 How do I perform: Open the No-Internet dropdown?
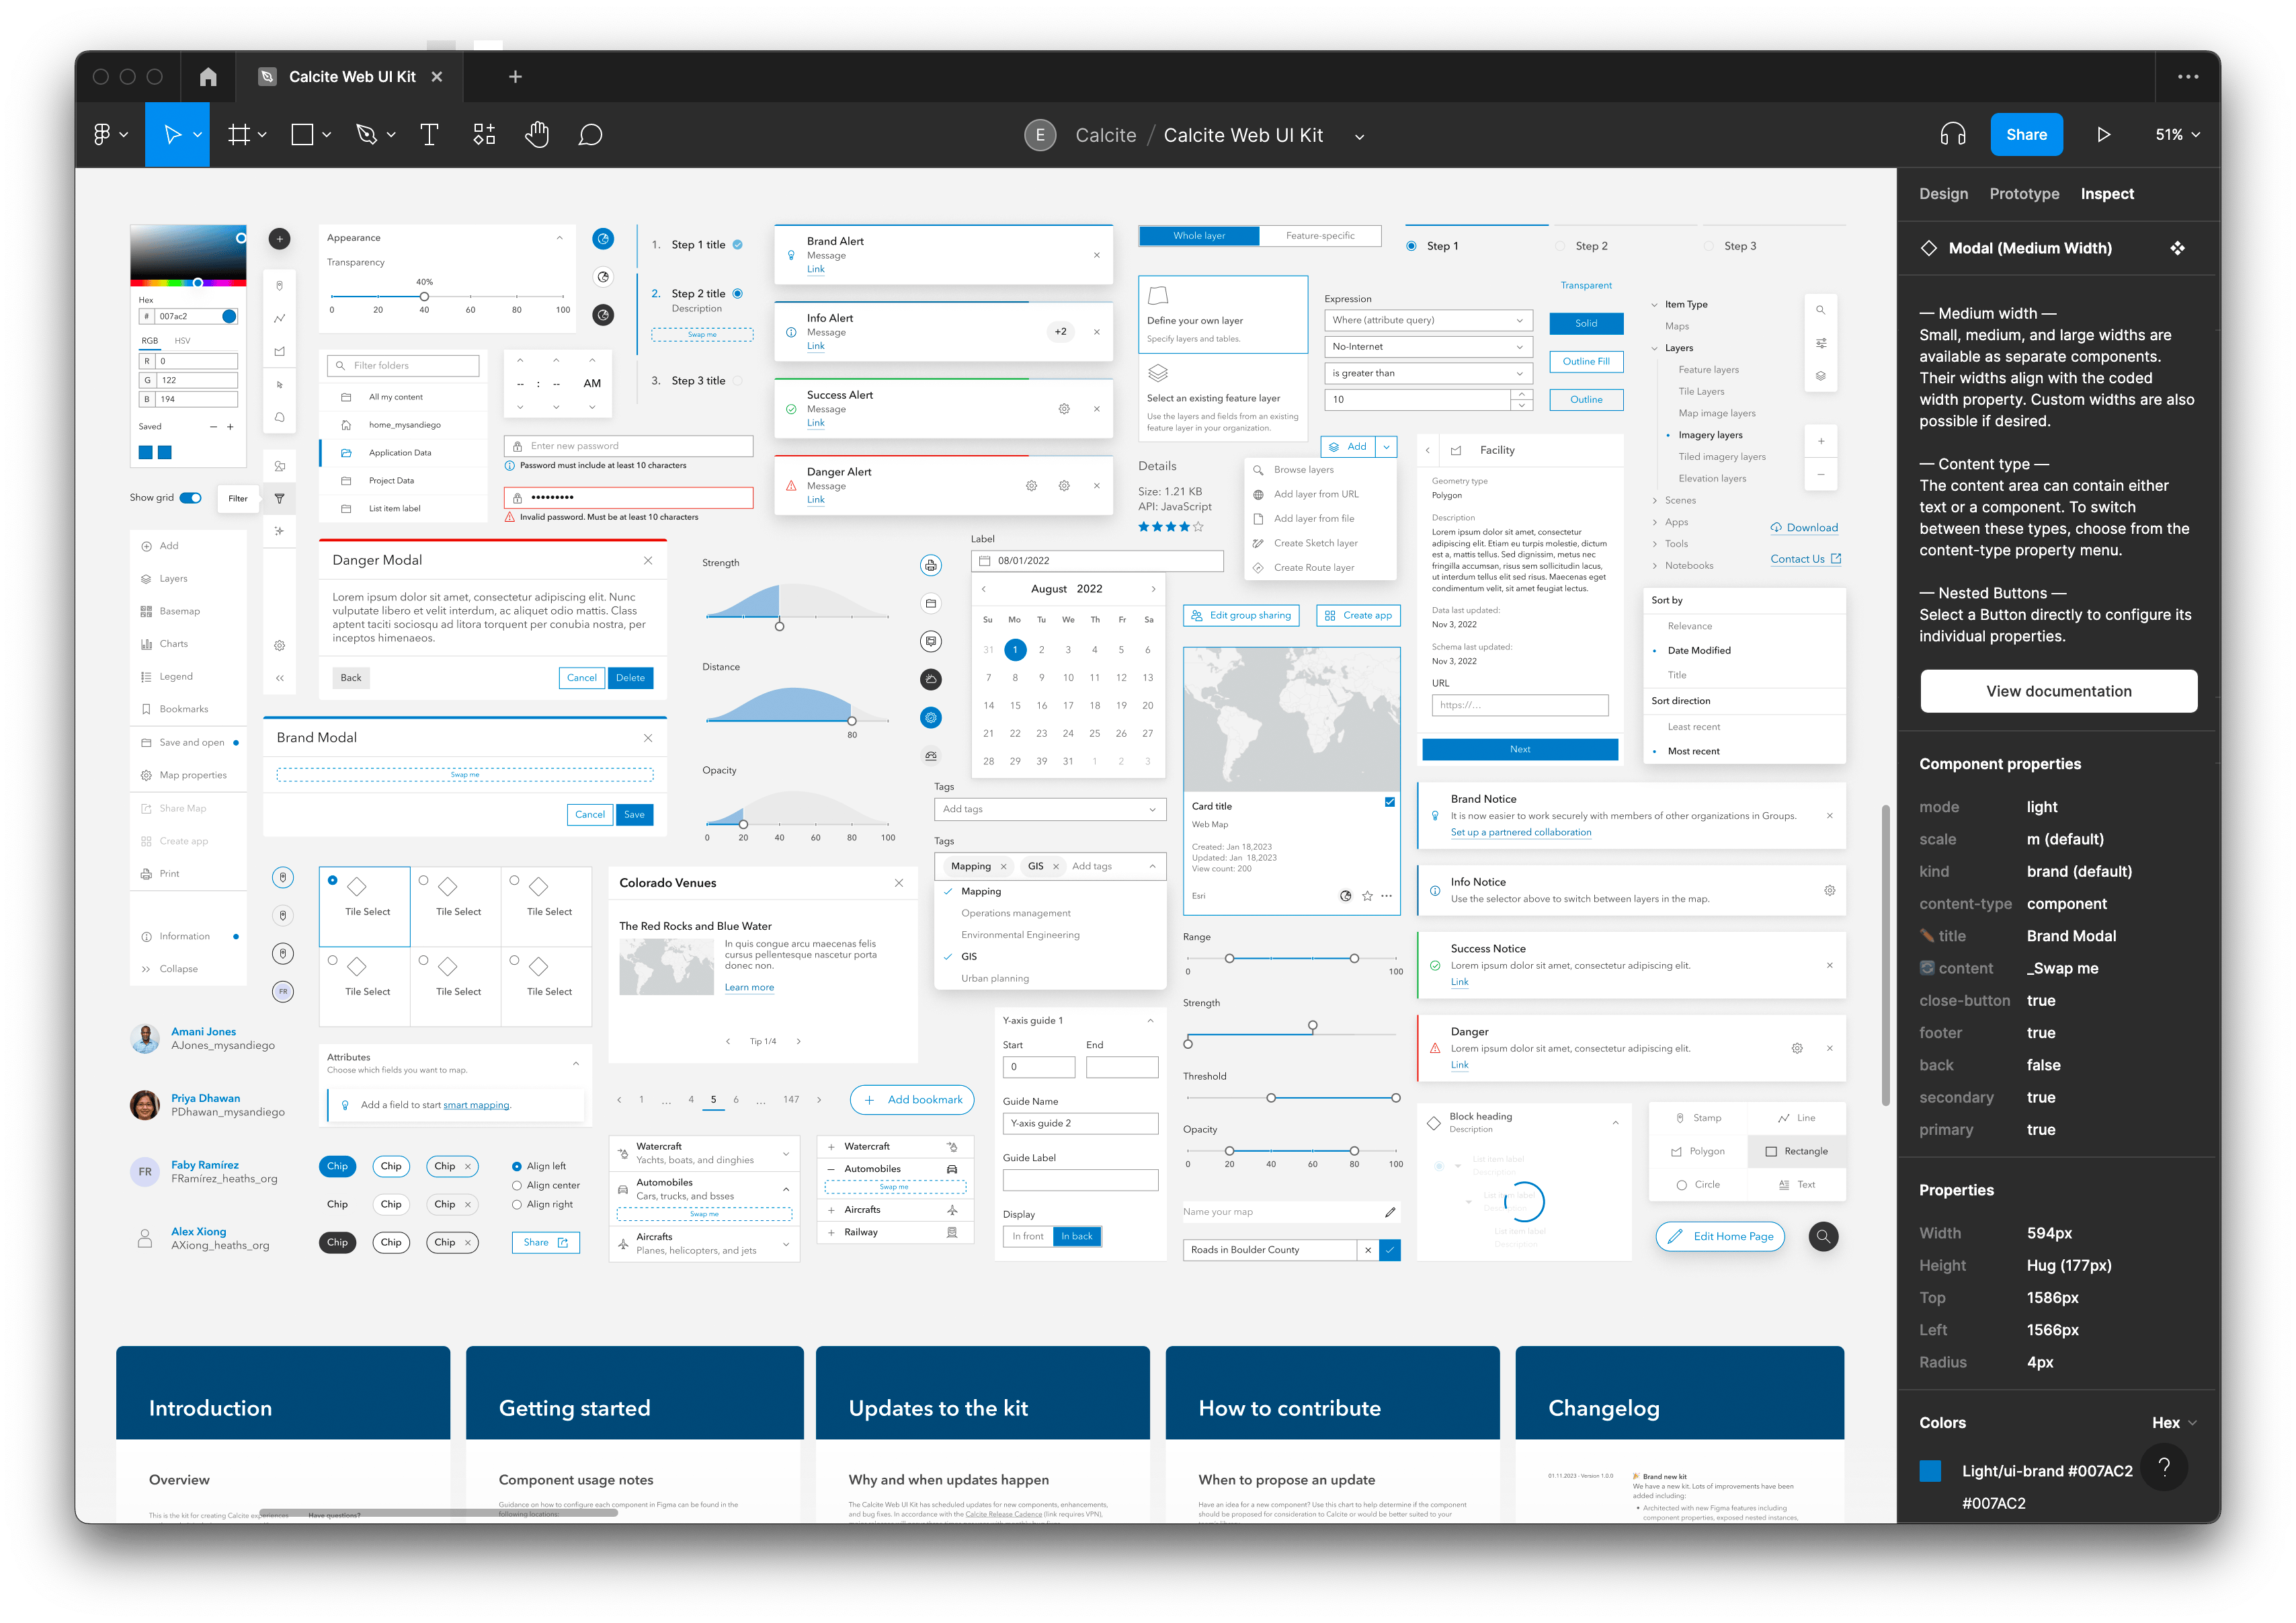[x=1428, y=346]
